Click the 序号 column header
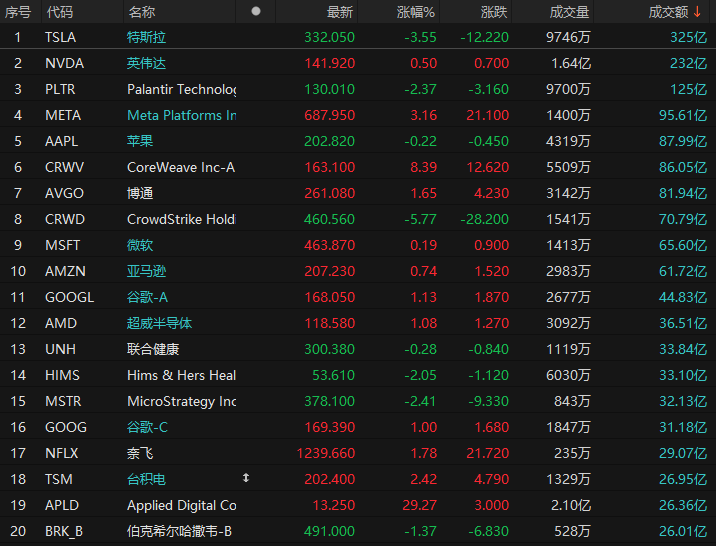716x546 pixels. click(18, 12)
